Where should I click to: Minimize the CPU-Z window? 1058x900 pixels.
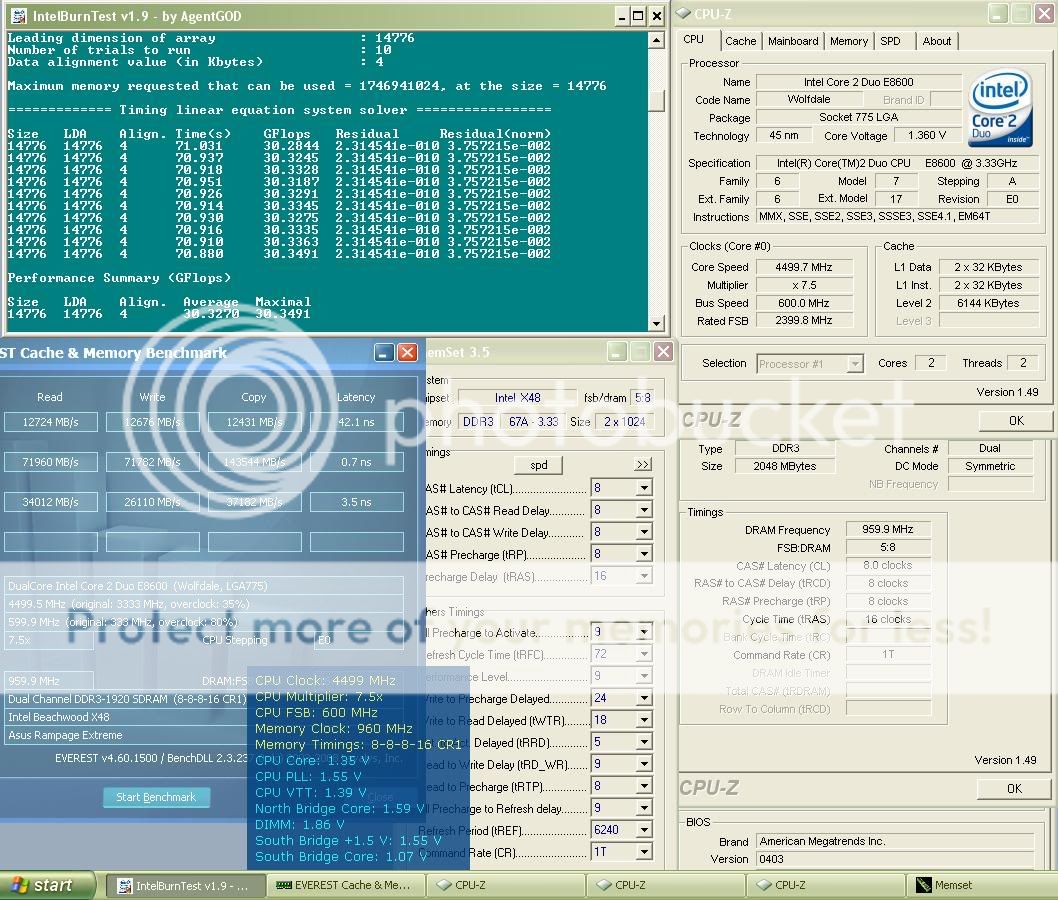pyautogui.click(x=998, y=13)
